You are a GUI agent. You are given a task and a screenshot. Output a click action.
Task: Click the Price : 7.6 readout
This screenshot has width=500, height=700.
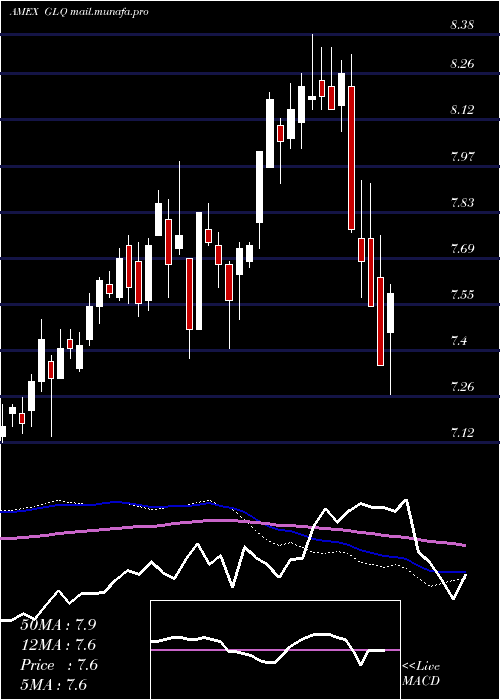[x=58, y=665]
